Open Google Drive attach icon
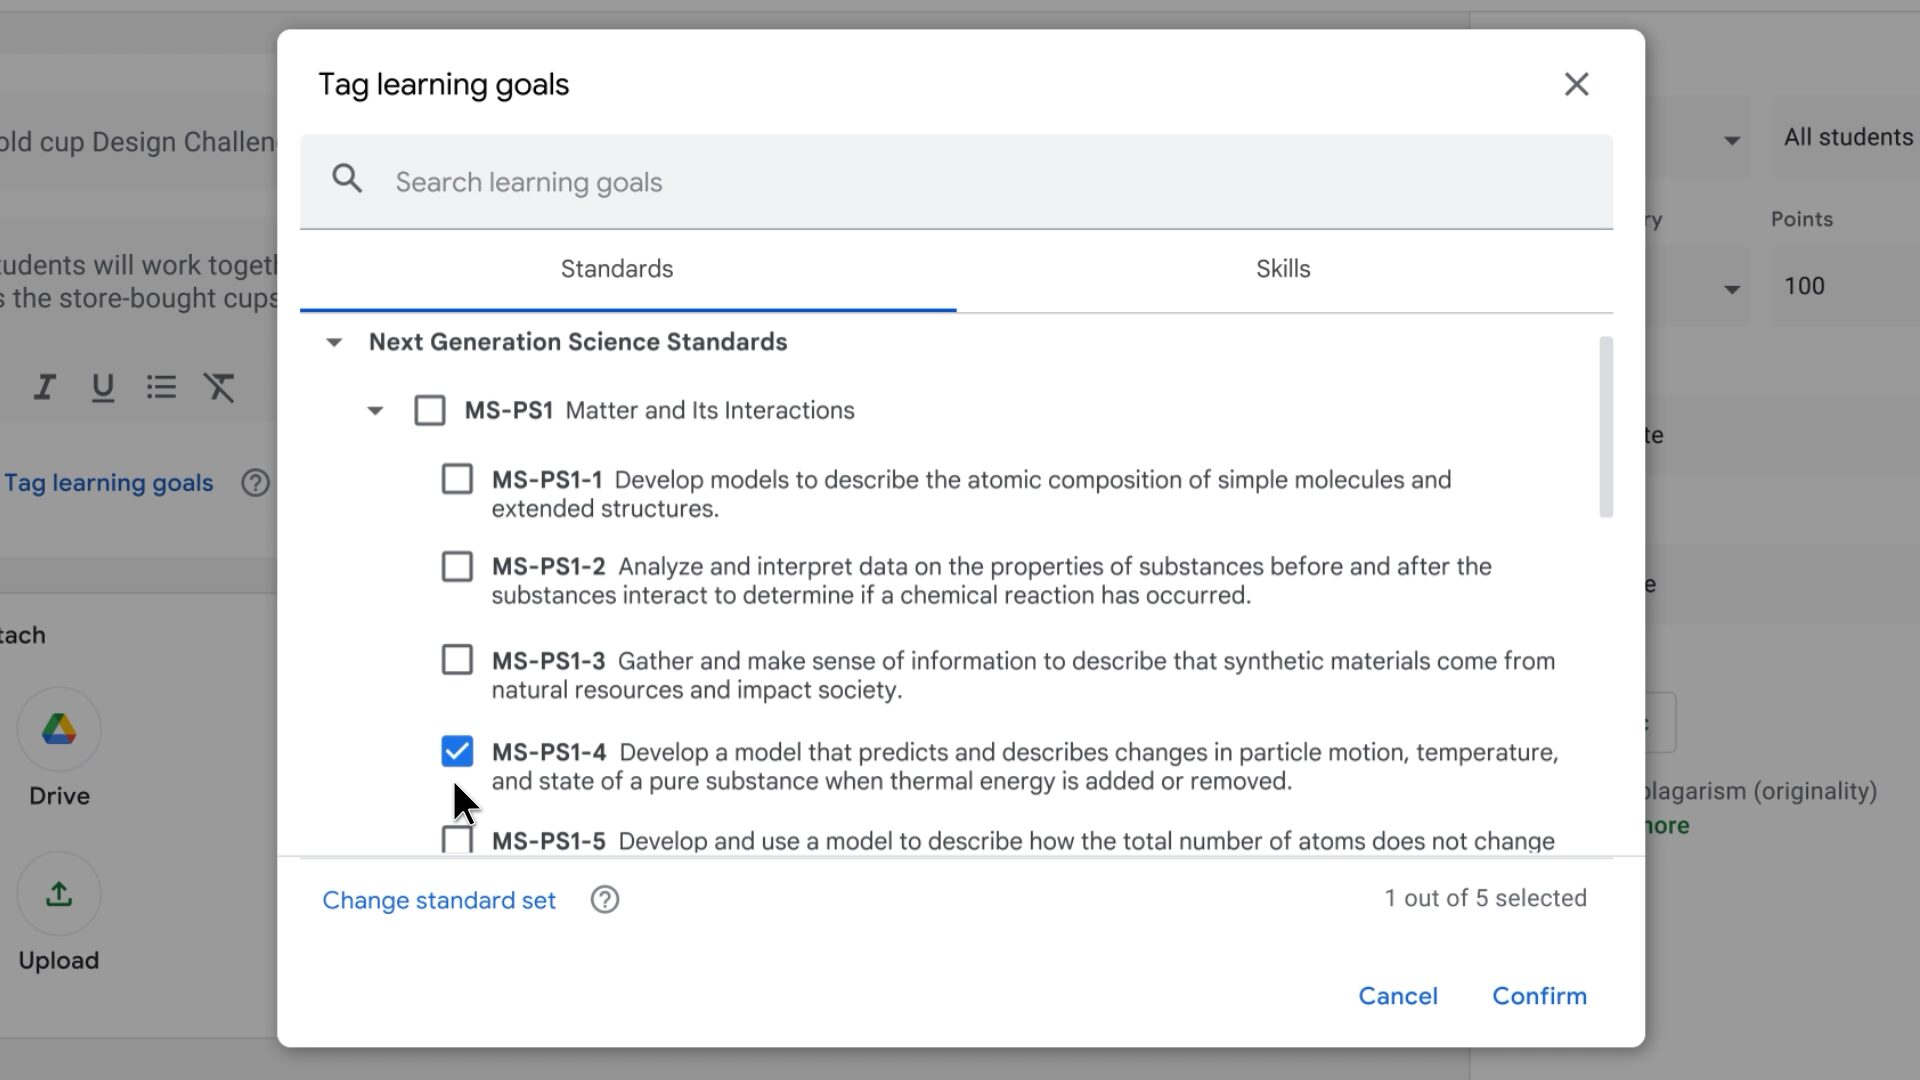The width and height of the screenshot is (1920, 1080). click(59, 730)
